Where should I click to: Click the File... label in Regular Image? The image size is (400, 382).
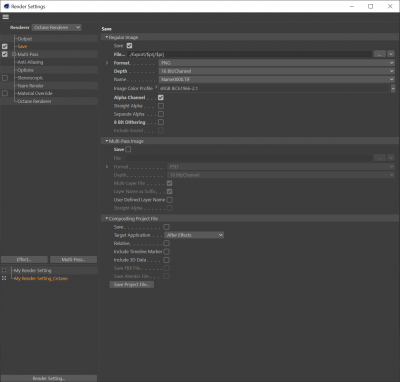[119, 54]
